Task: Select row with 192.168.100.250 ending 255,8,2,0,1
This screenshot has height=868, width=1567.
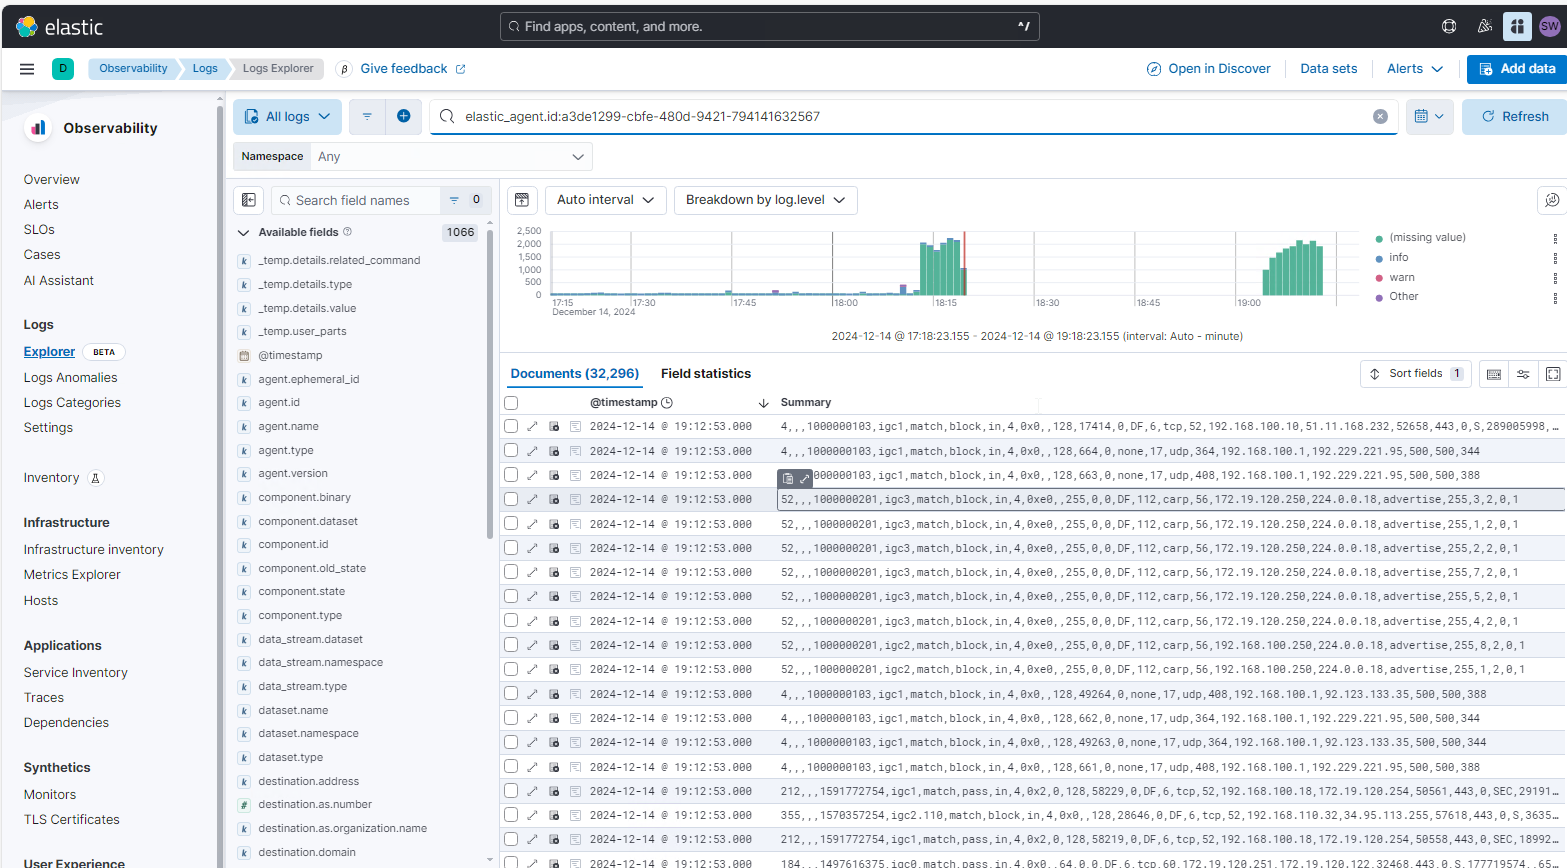Action: pos(511,645)
